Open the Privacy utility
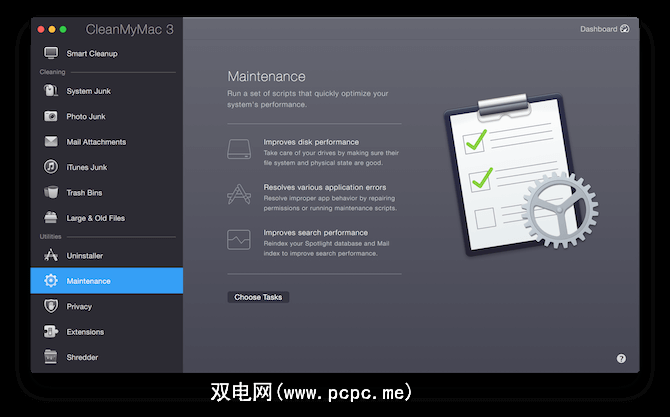This screenshot has width=670, height=417. 107,306
